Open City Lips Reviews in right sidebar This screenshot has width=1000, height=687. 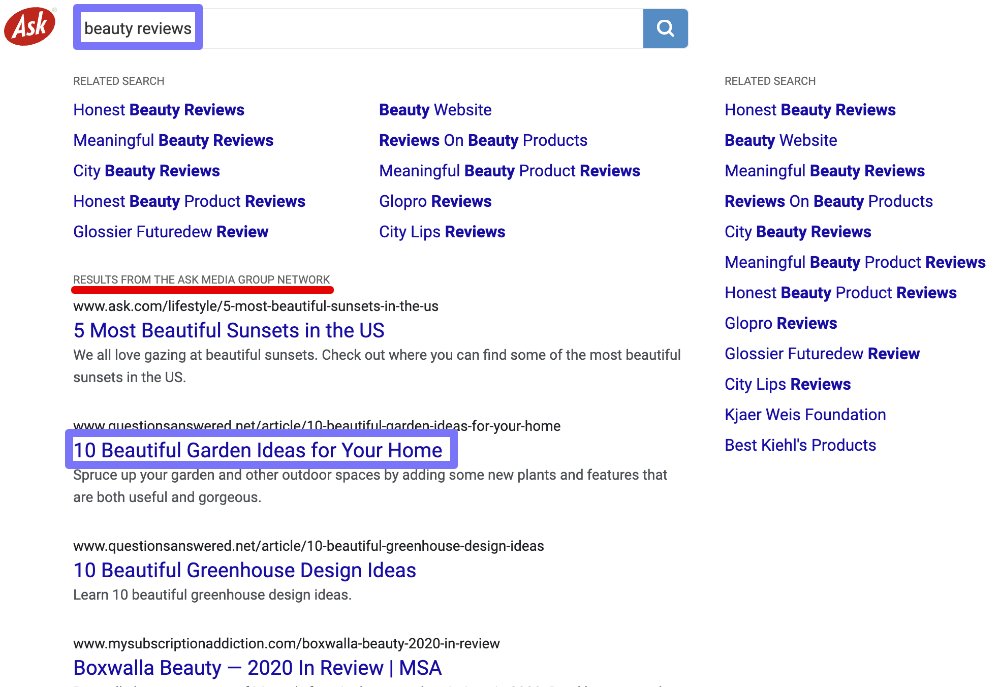[x=788, y=384]
